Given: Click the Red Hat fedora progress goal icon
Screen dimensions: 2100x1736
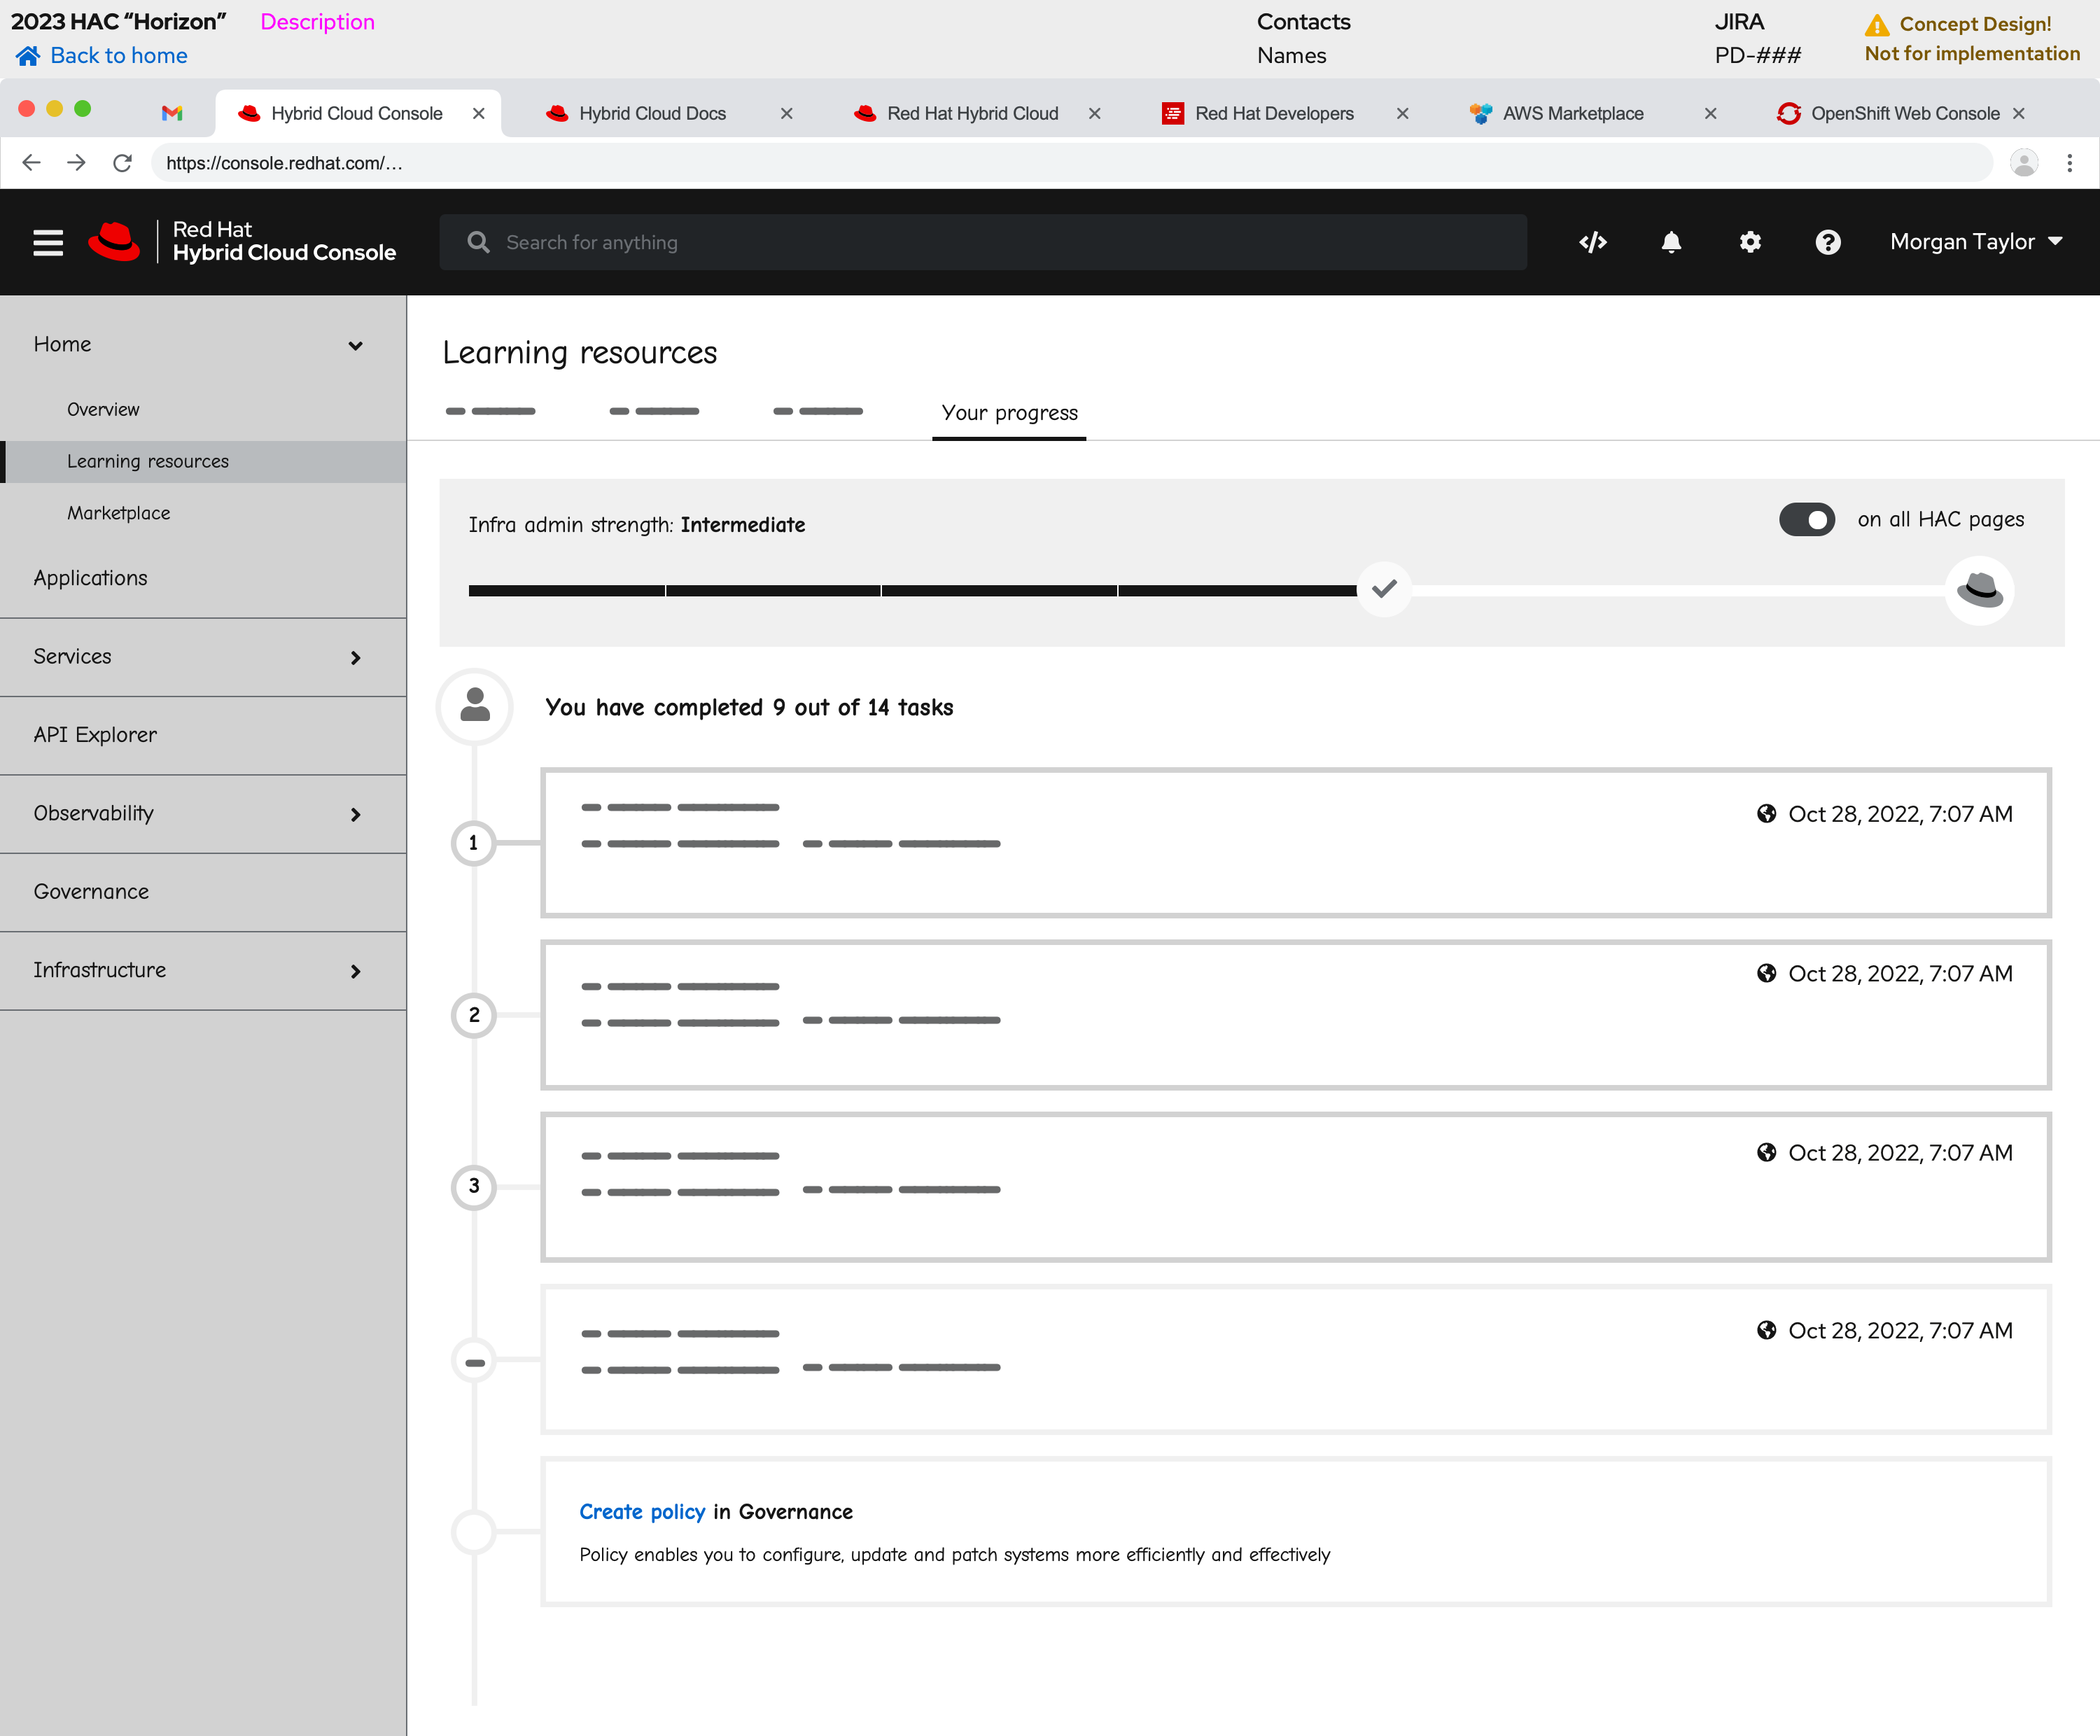Looking at the screenshot, I should click(x=1979, y=590).
